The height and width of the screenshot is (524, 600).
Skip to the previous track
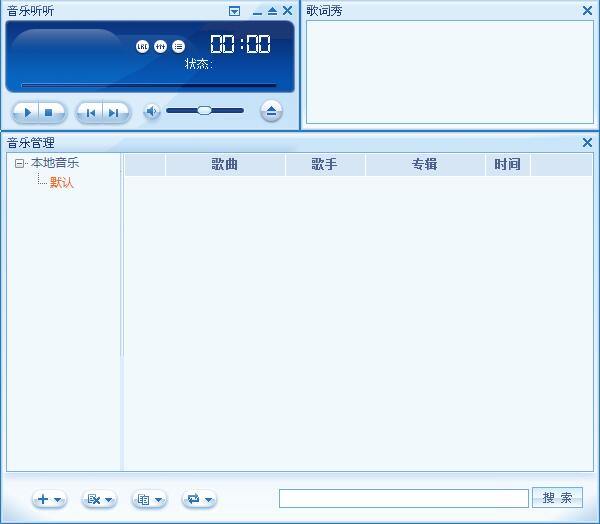click(91, 113)
